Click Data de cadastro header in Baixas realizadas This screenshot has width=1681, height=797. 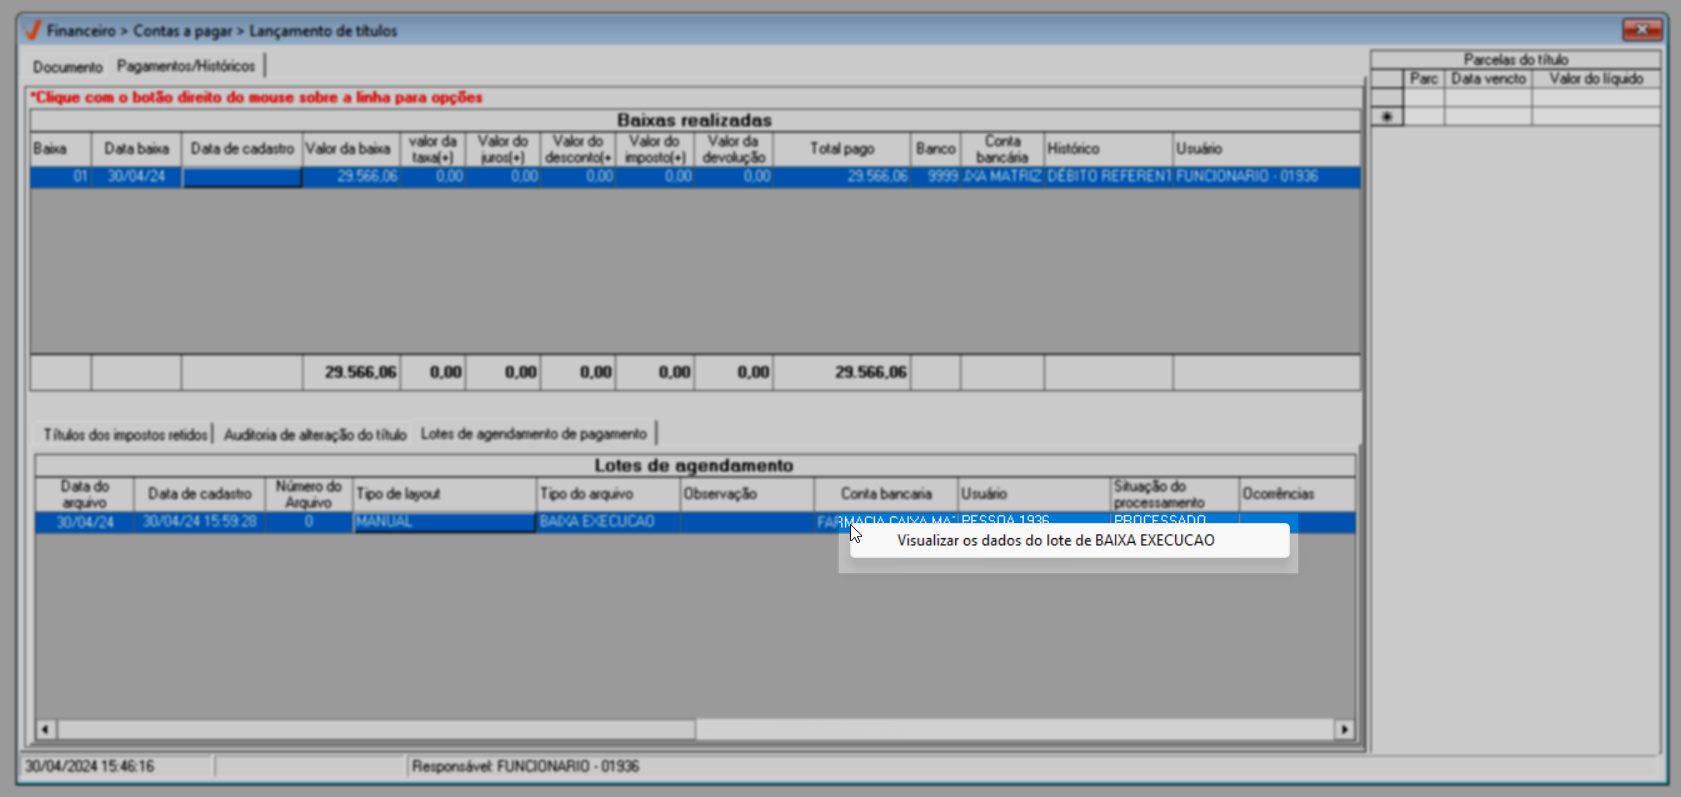pyautogui.click(x=242, y=149)
